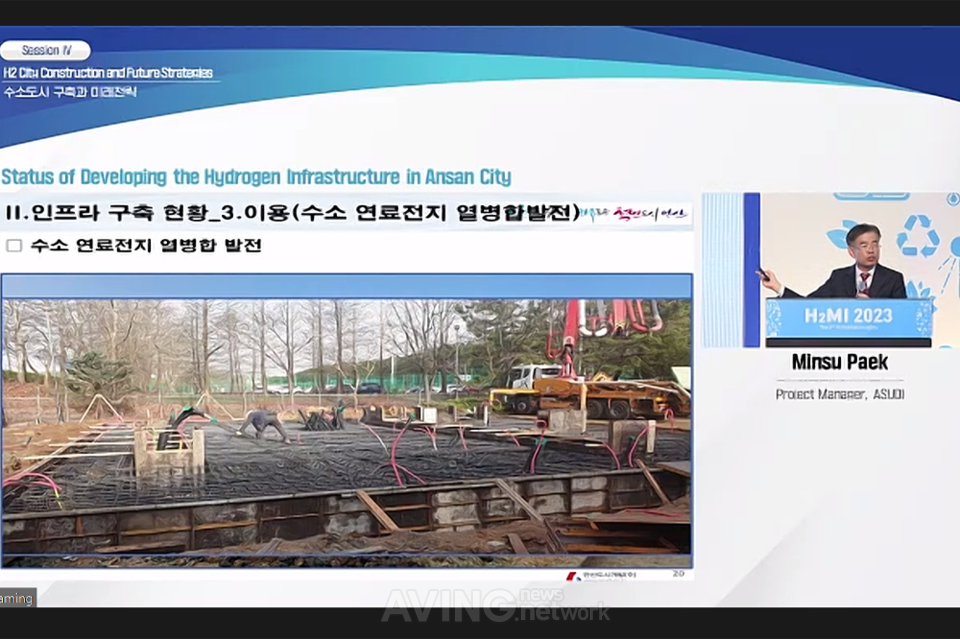The width and height of the screenshot is (960, 639).
Task: Click the recycling symbol icon on stage backdrop
Action: 916,237
